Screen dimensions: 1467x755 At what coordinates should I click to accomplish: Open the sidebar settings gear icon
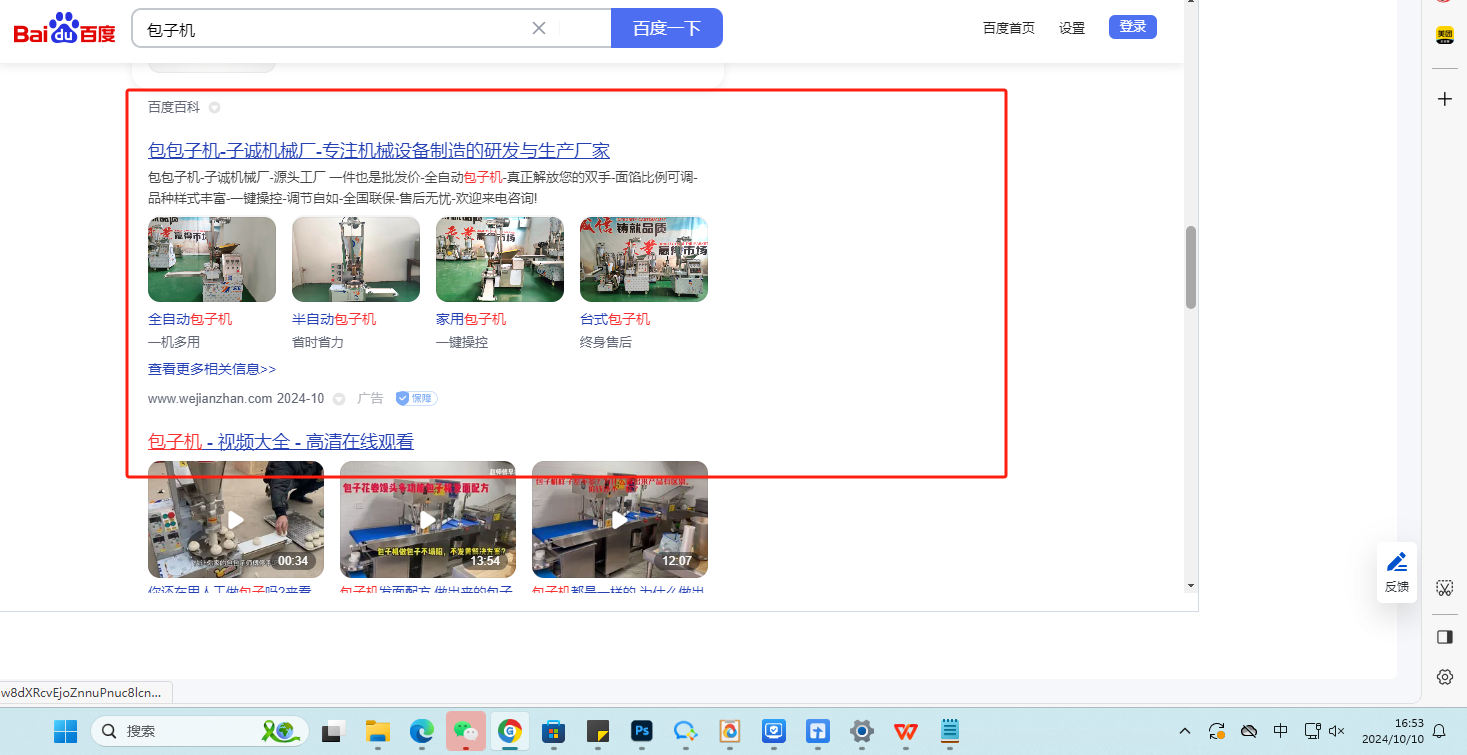1445,677
